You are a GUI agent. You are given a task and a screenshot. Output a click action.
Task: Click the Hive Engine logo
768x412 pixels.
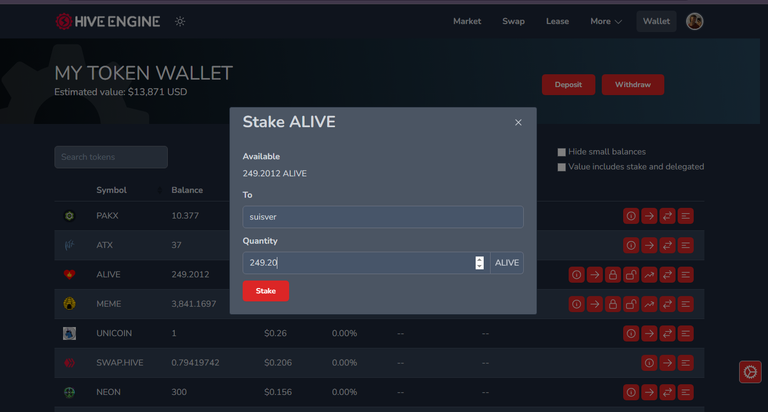click(x=108, y=22)
